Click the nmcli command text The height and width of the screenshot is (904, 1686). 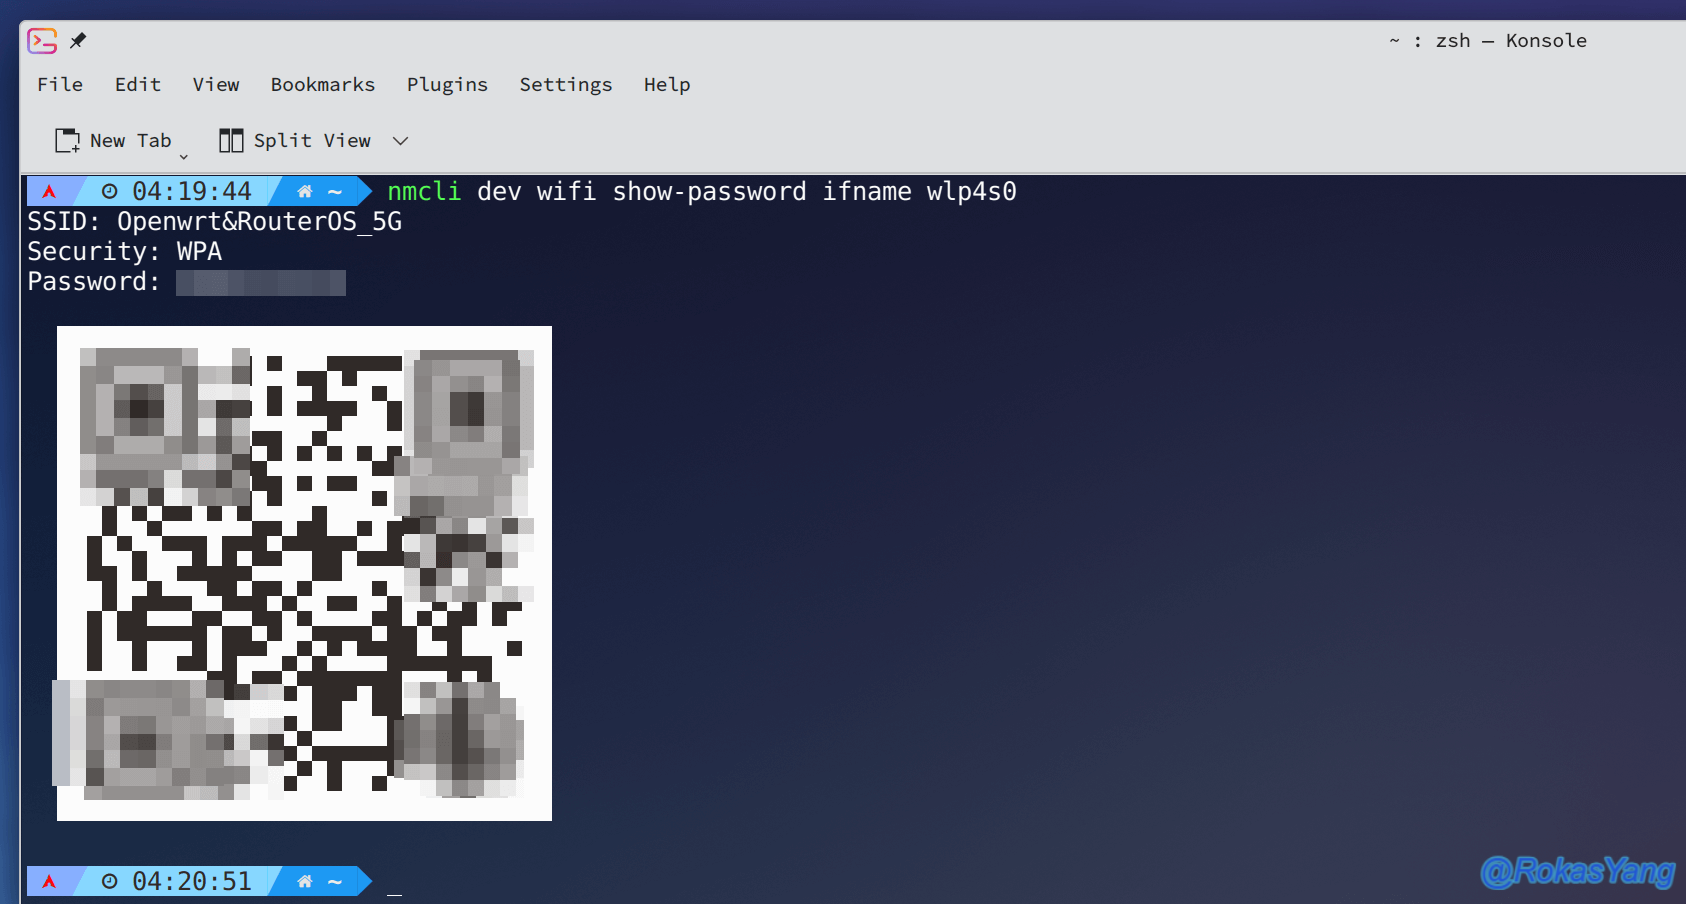pos(424,191)
